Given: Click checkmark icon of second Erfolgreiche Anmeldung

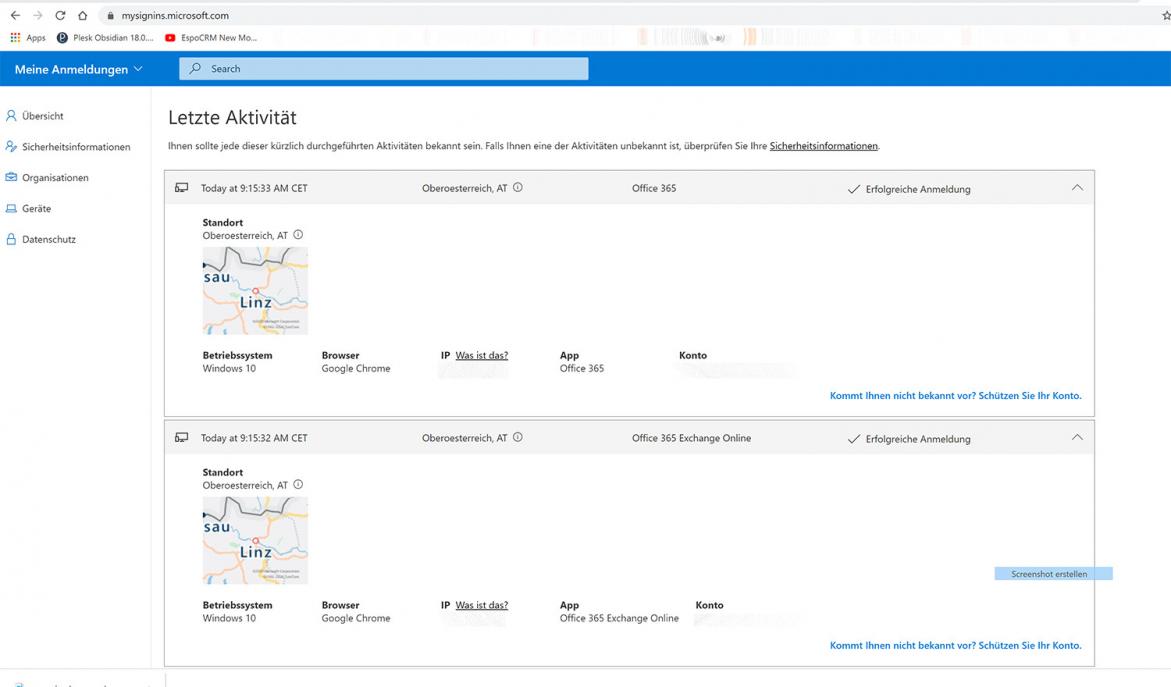Looking at the screenshot, I should pyautogui.click(x=854, y=439).
